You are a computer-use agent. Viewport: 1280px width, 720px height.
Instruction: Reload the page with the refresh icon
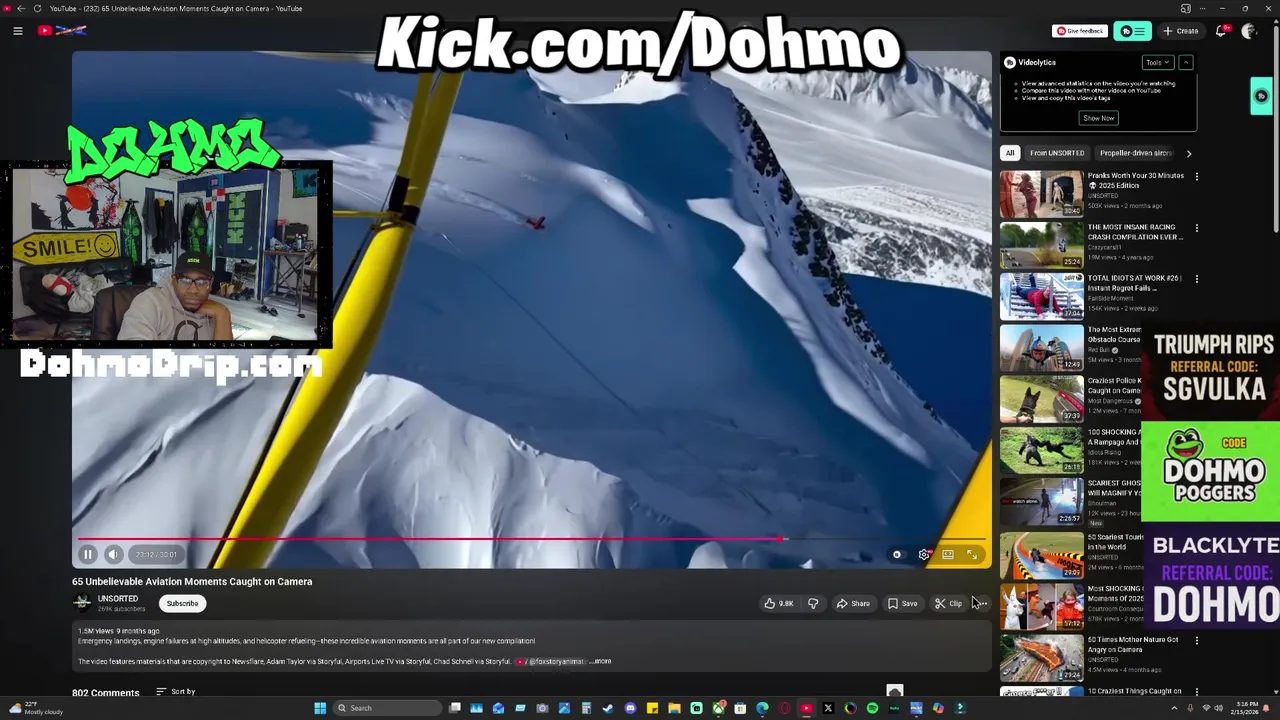[38, 8]
